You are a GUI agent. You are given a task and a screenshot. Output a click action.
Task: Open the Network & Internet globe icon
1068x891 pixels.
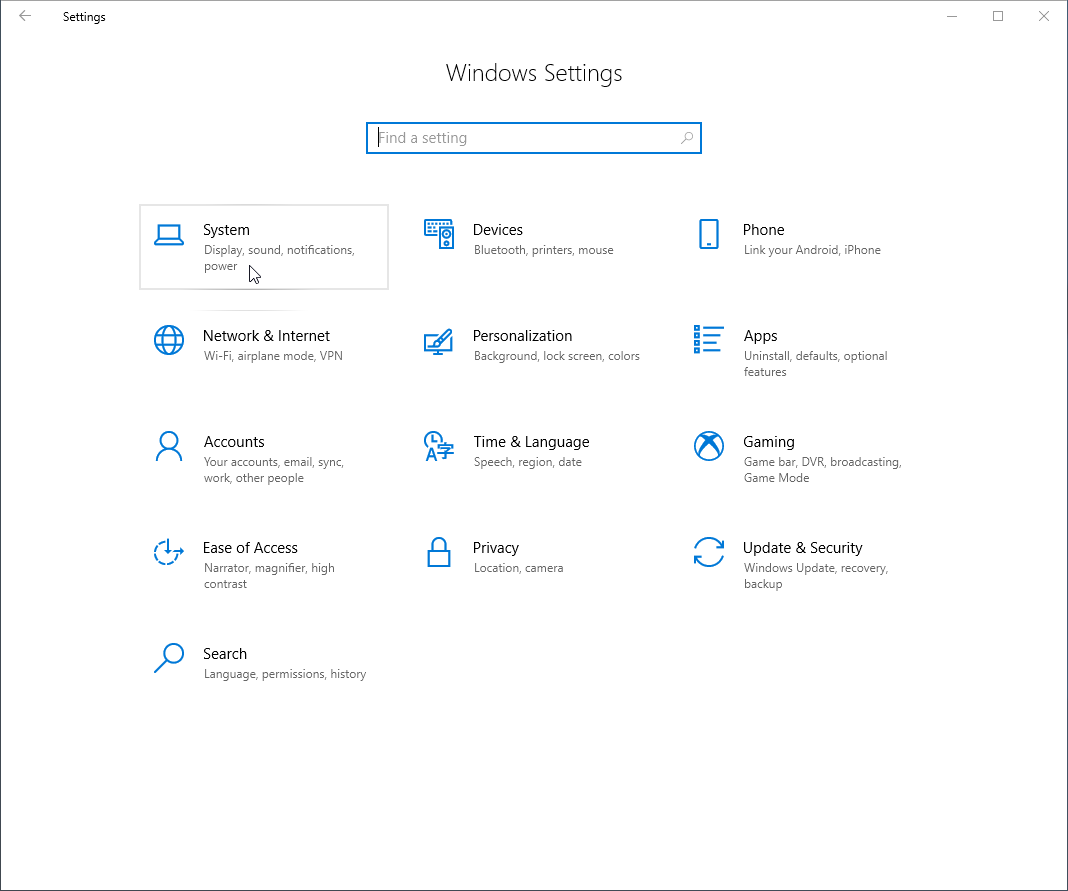click(168, 340)
